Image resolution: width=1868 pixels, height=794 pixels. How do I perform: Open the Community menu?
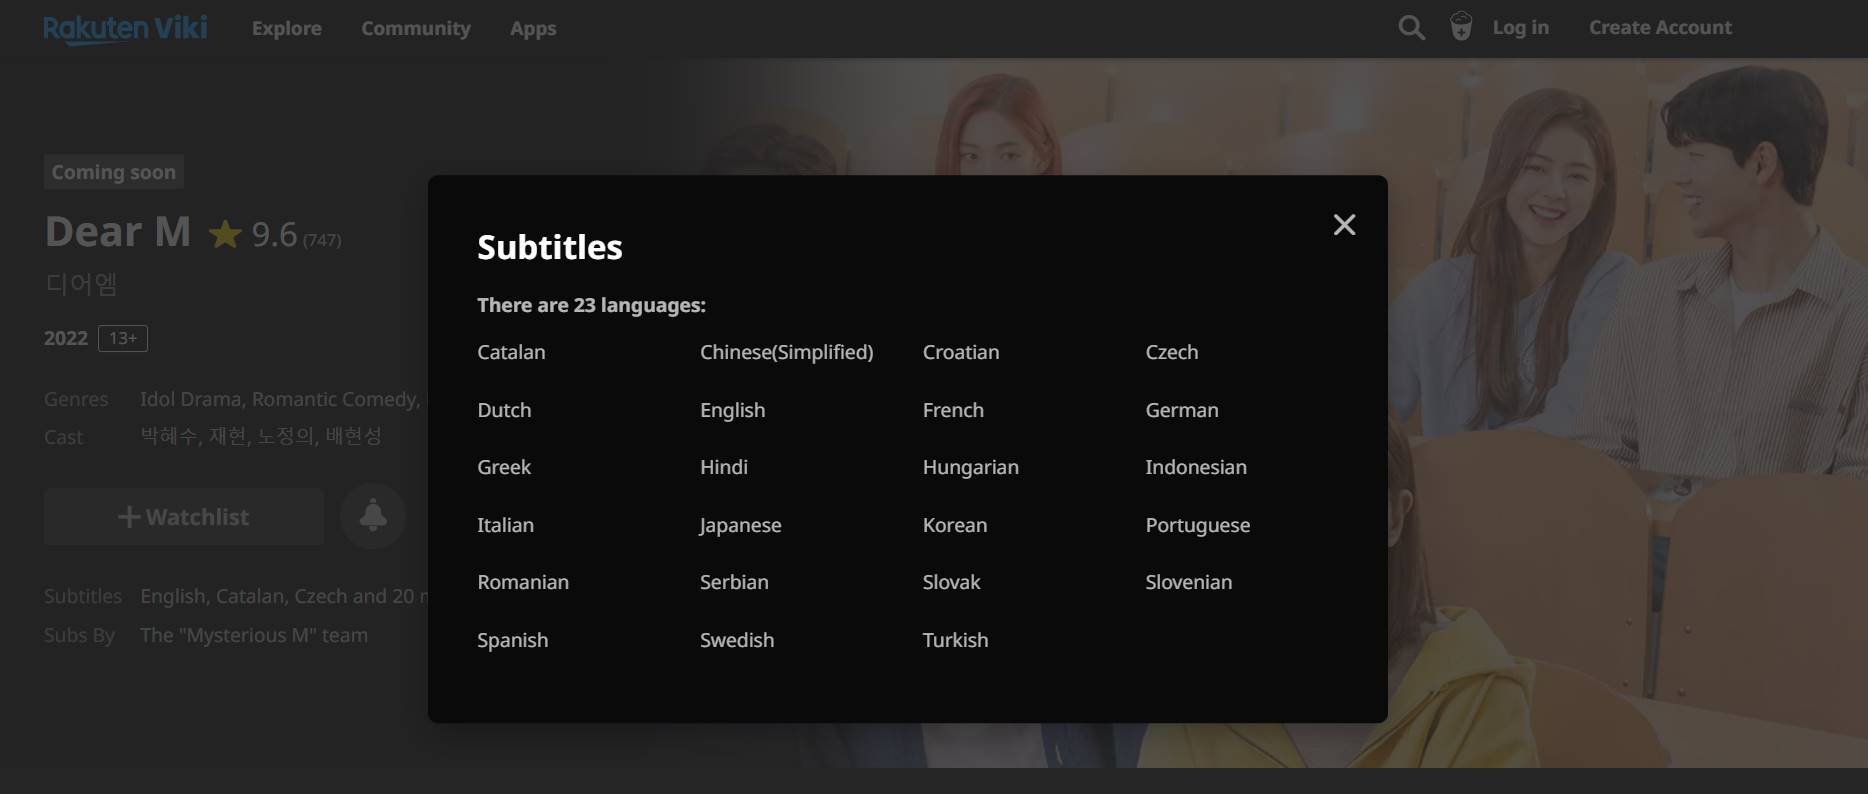tap(416, 28)
